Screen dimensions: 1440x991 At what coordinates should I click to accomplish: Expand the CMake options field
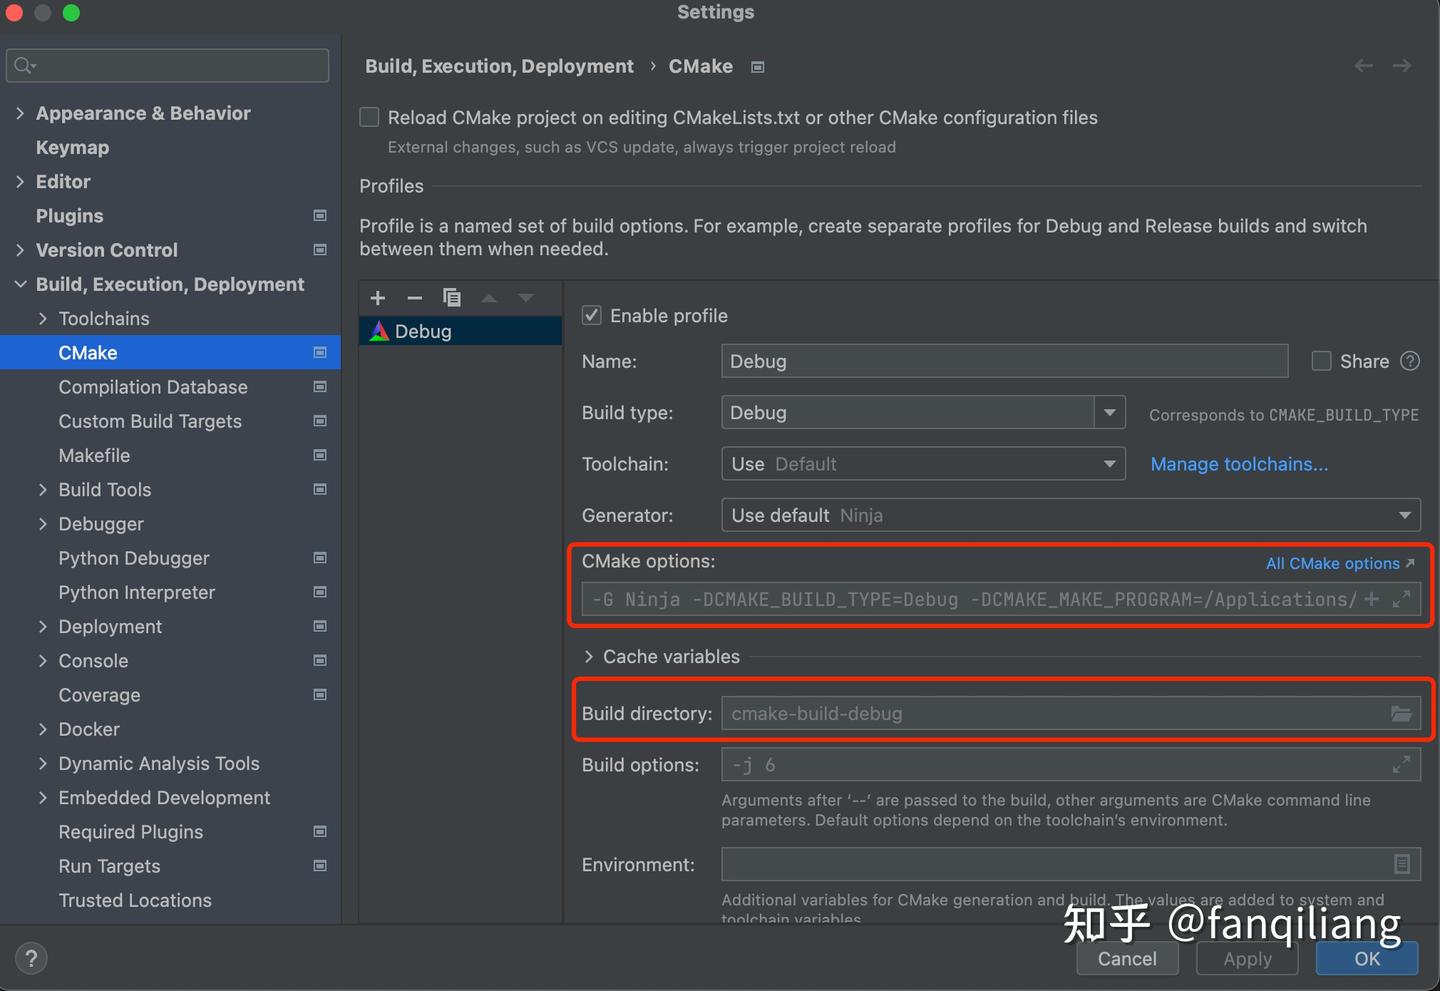(1402, 599)
